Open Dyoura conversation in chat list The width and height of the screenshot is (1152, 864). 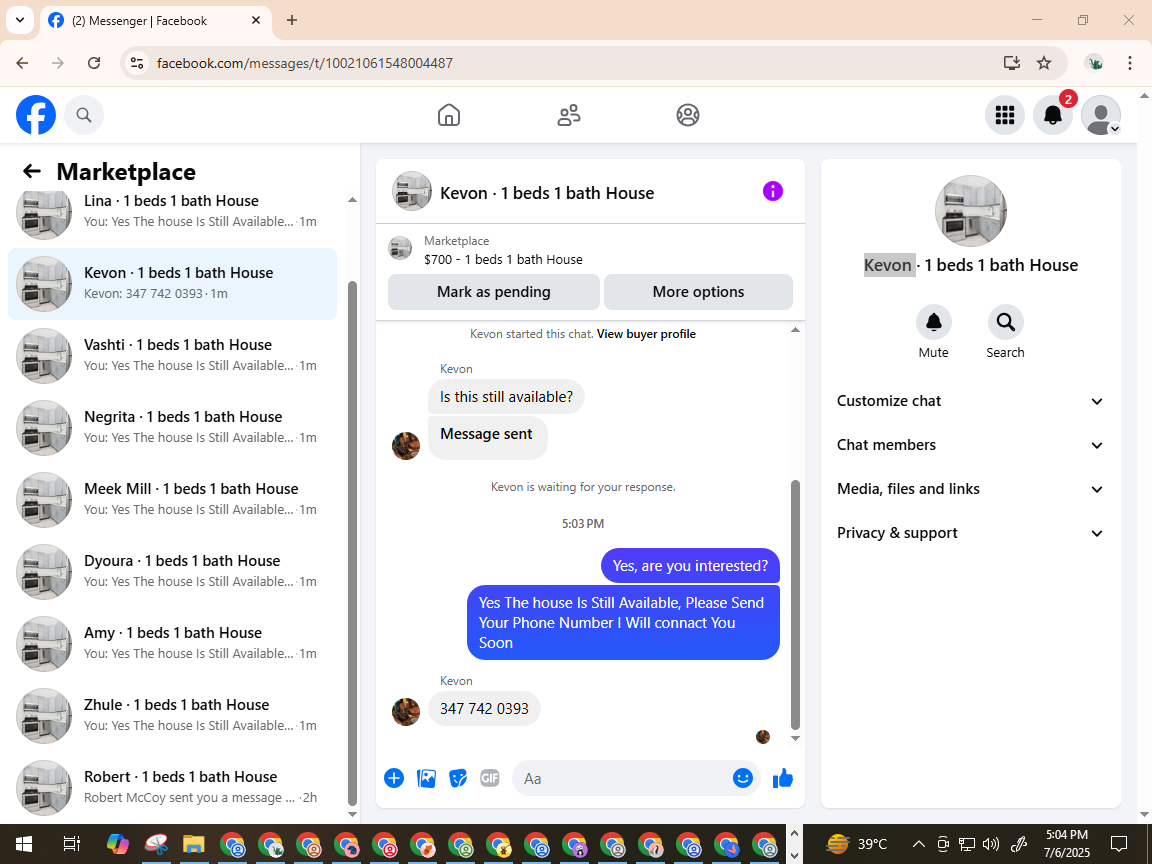173,572
